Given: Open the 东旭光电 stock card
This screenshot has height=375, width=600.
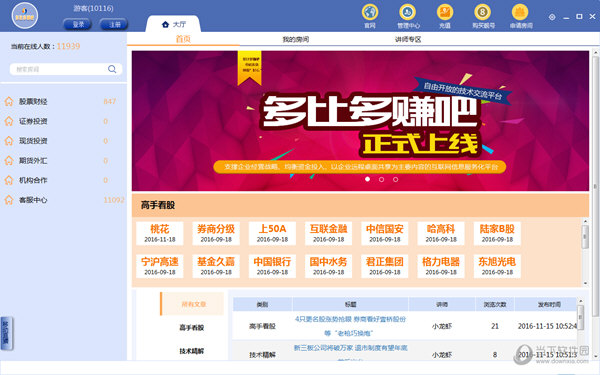Looking at the screenshot, I should [497, 266].
